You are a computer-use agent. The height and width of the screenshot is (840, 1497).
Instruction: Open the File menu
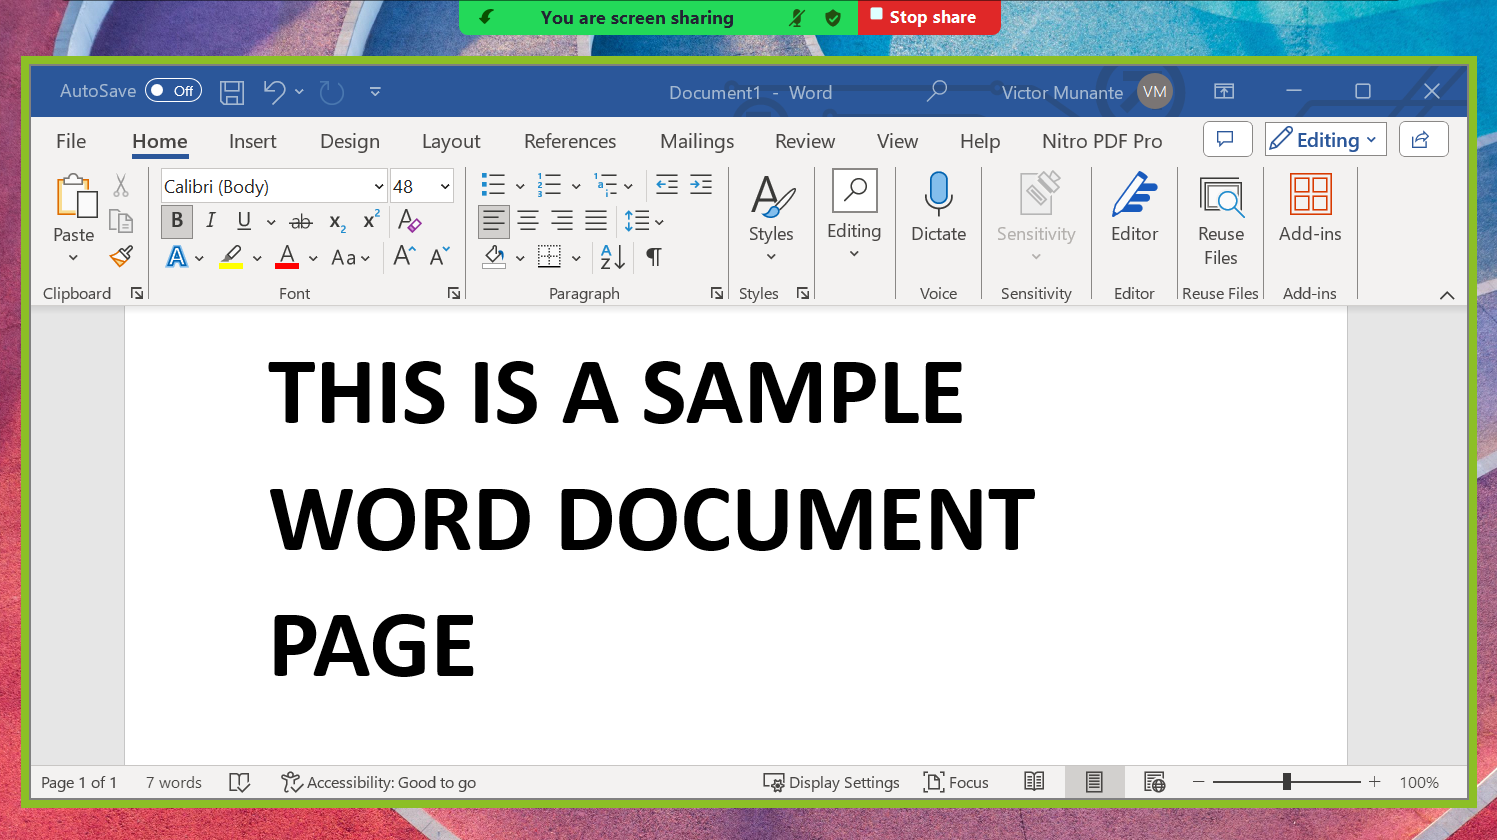click(x=71, y=141)
